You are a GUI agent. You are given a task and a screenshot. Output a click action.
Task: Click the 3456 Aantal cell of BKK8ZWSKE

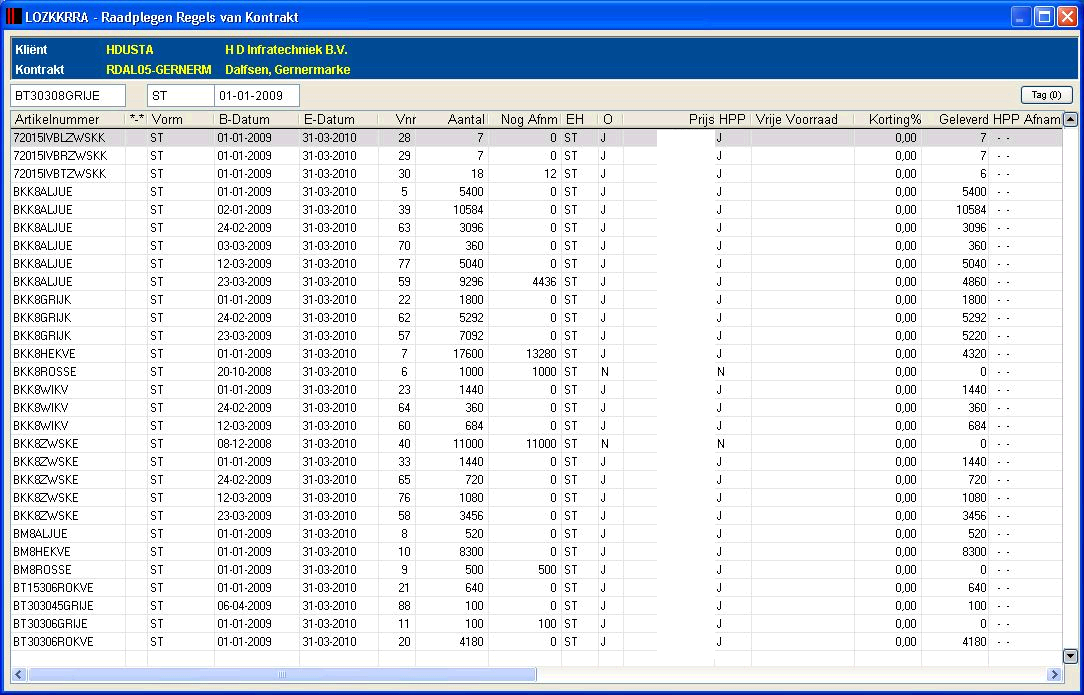(452, 515)
